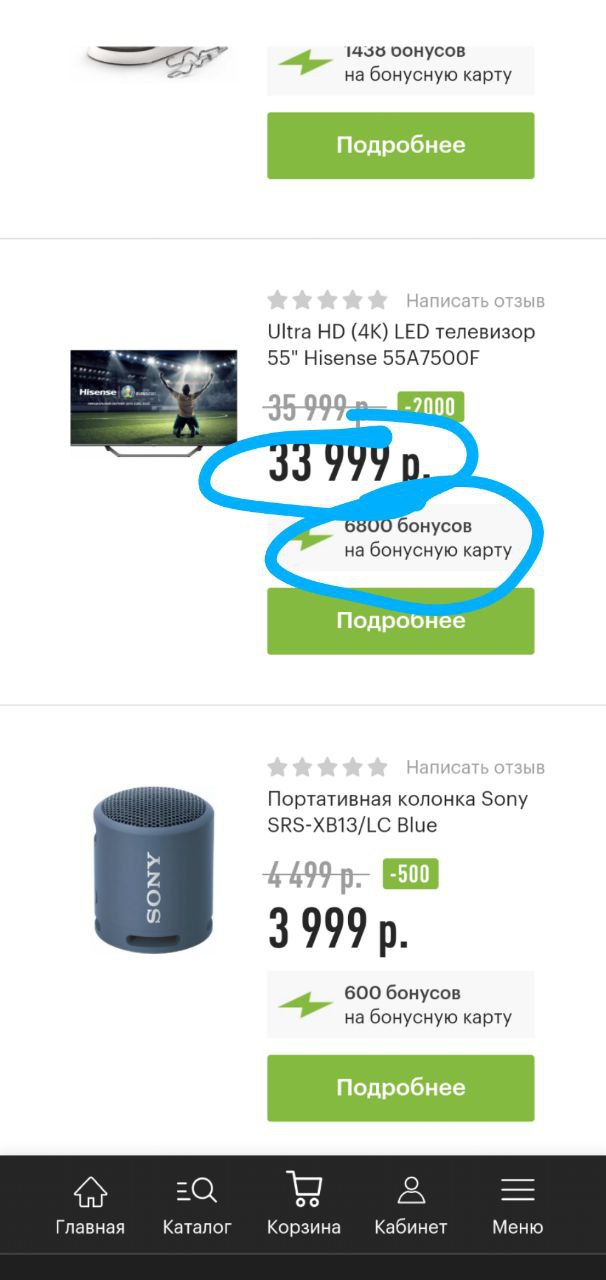Click Подробнее button for Sony SRS-XB13
The height and width of the screenshot is (1280, 606).
pos(401,1088)
